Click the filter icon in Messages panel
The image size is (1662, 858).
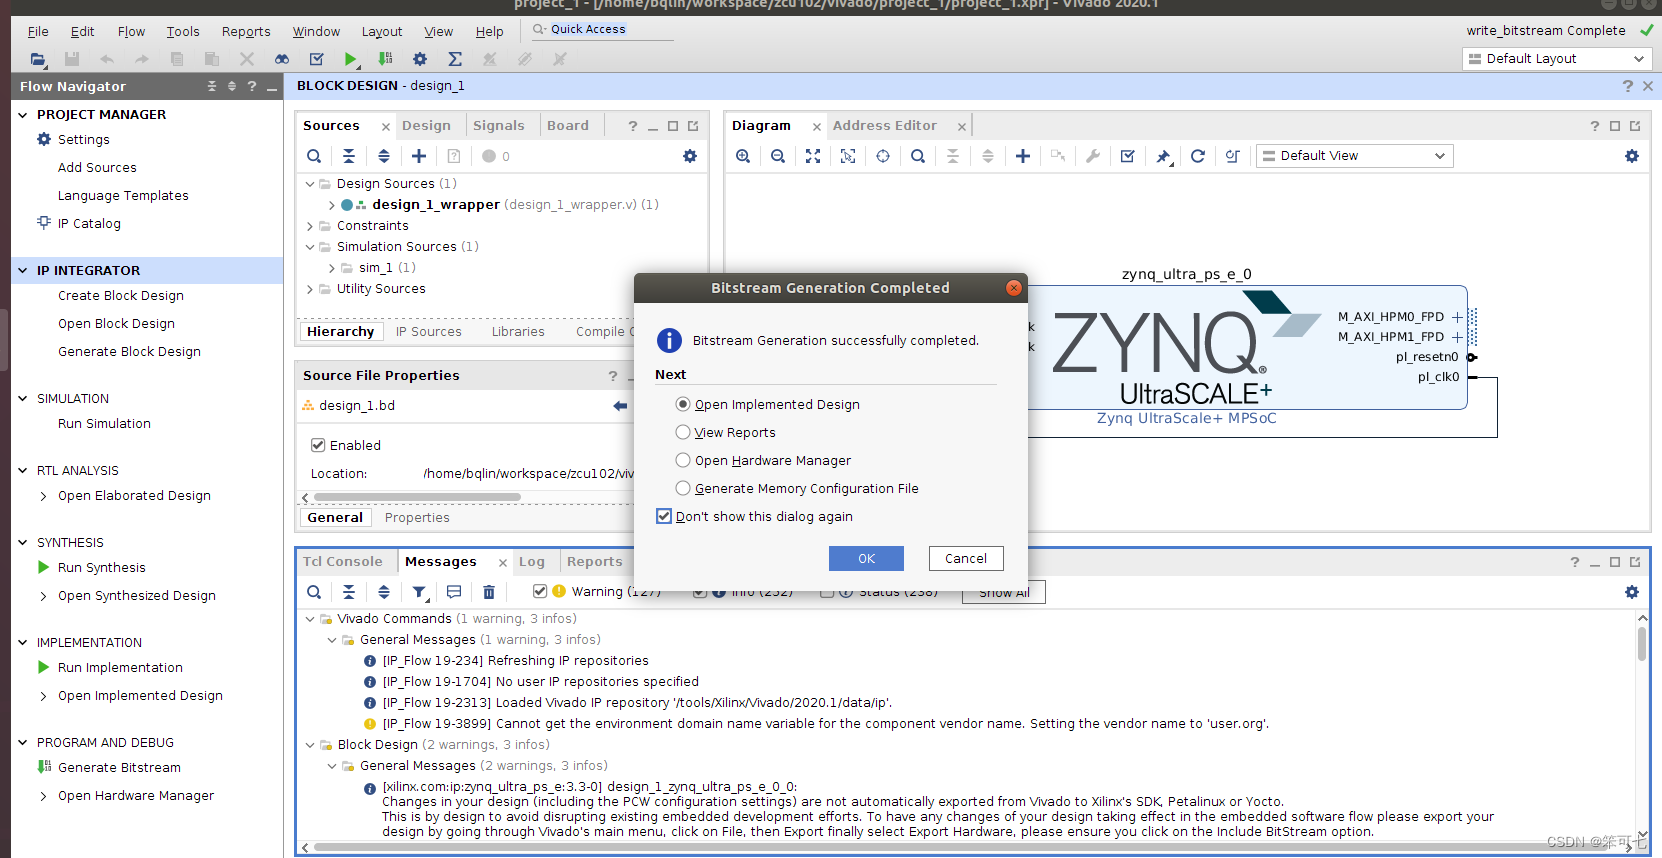420,592
